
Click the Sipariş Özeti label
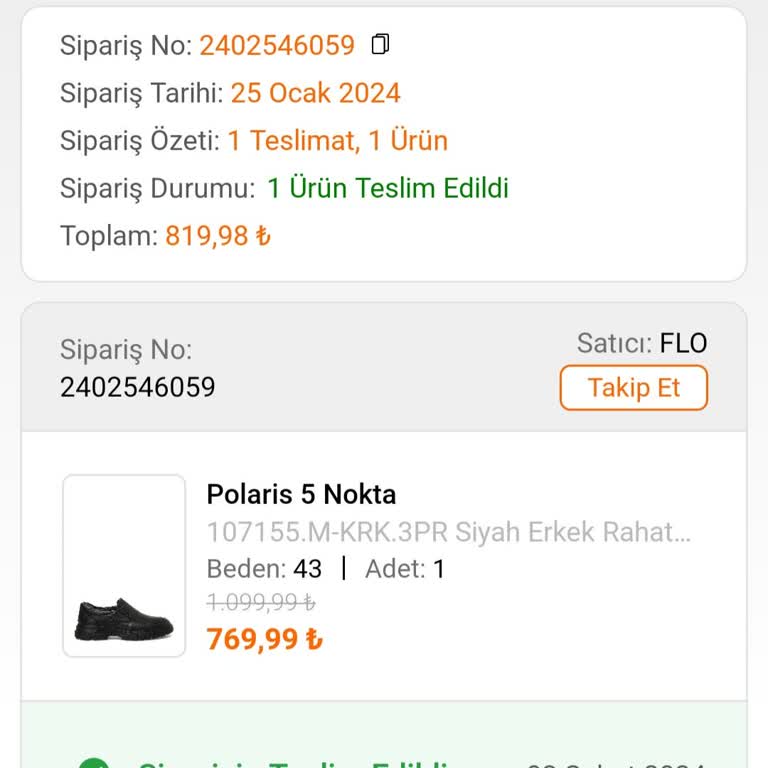[x=139, y=141]
